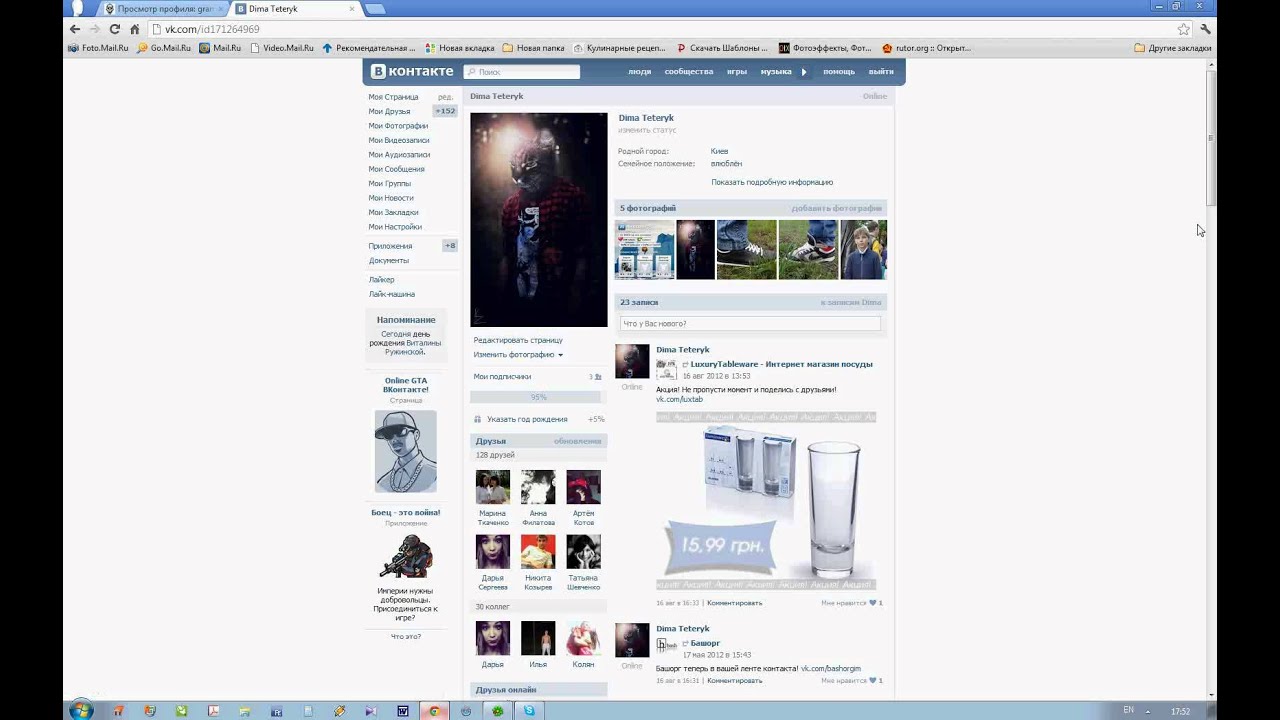Image resolution: width=1280 pixels, height=720 pixels.
Task: Open a new browser tab
Action: tap(375, 9)
